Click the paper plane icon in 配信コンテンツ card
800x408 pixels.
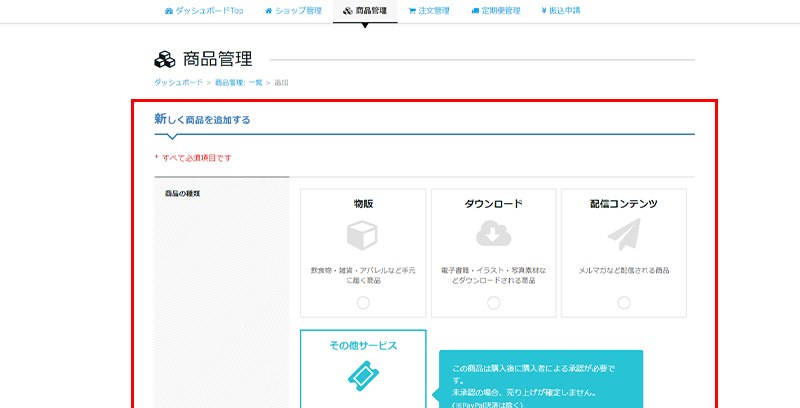click(623, 233)
